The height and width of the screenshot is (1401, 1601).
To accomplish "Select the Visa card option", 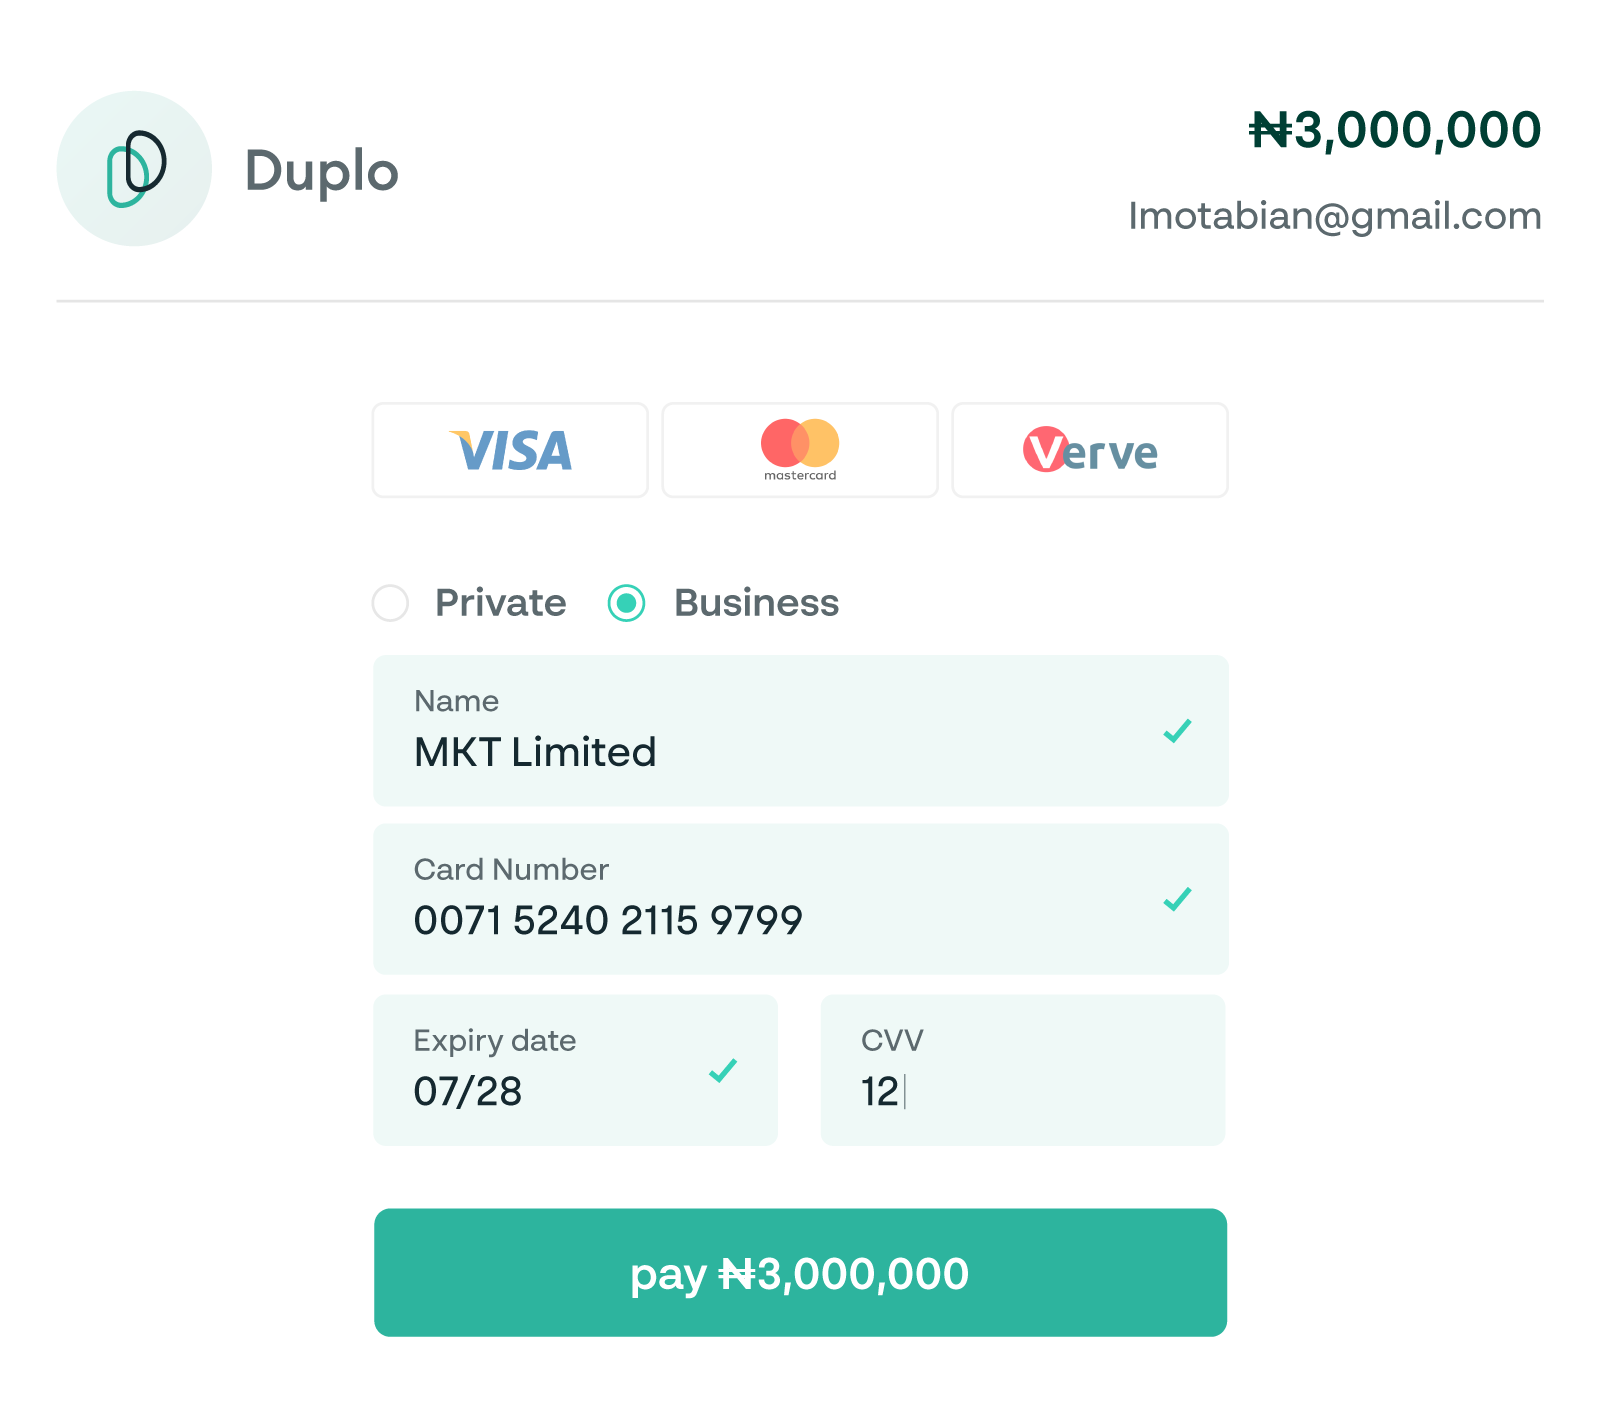I will click(510, 450).
